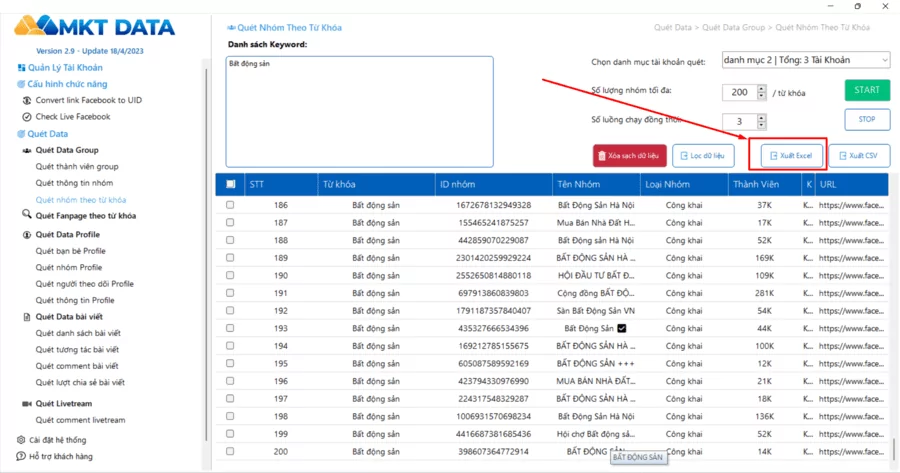The height and width of the screenshot is (473, 900).
Task: Click the Xóa sạch dữ liệu button
Action: [x=629, y=156]
